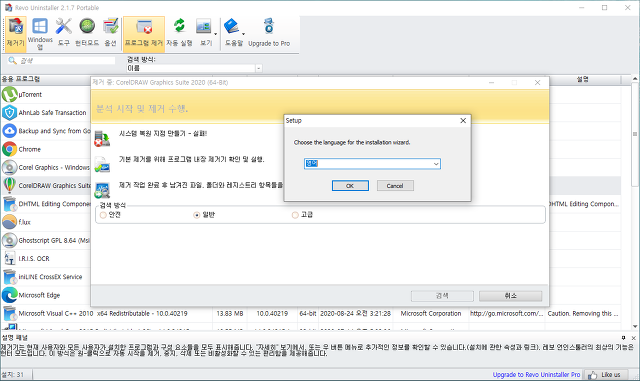Select the DHTML Editing Component icon
Image resolution: width=640 pixels, height=381 pixels.
coord(9,204)
